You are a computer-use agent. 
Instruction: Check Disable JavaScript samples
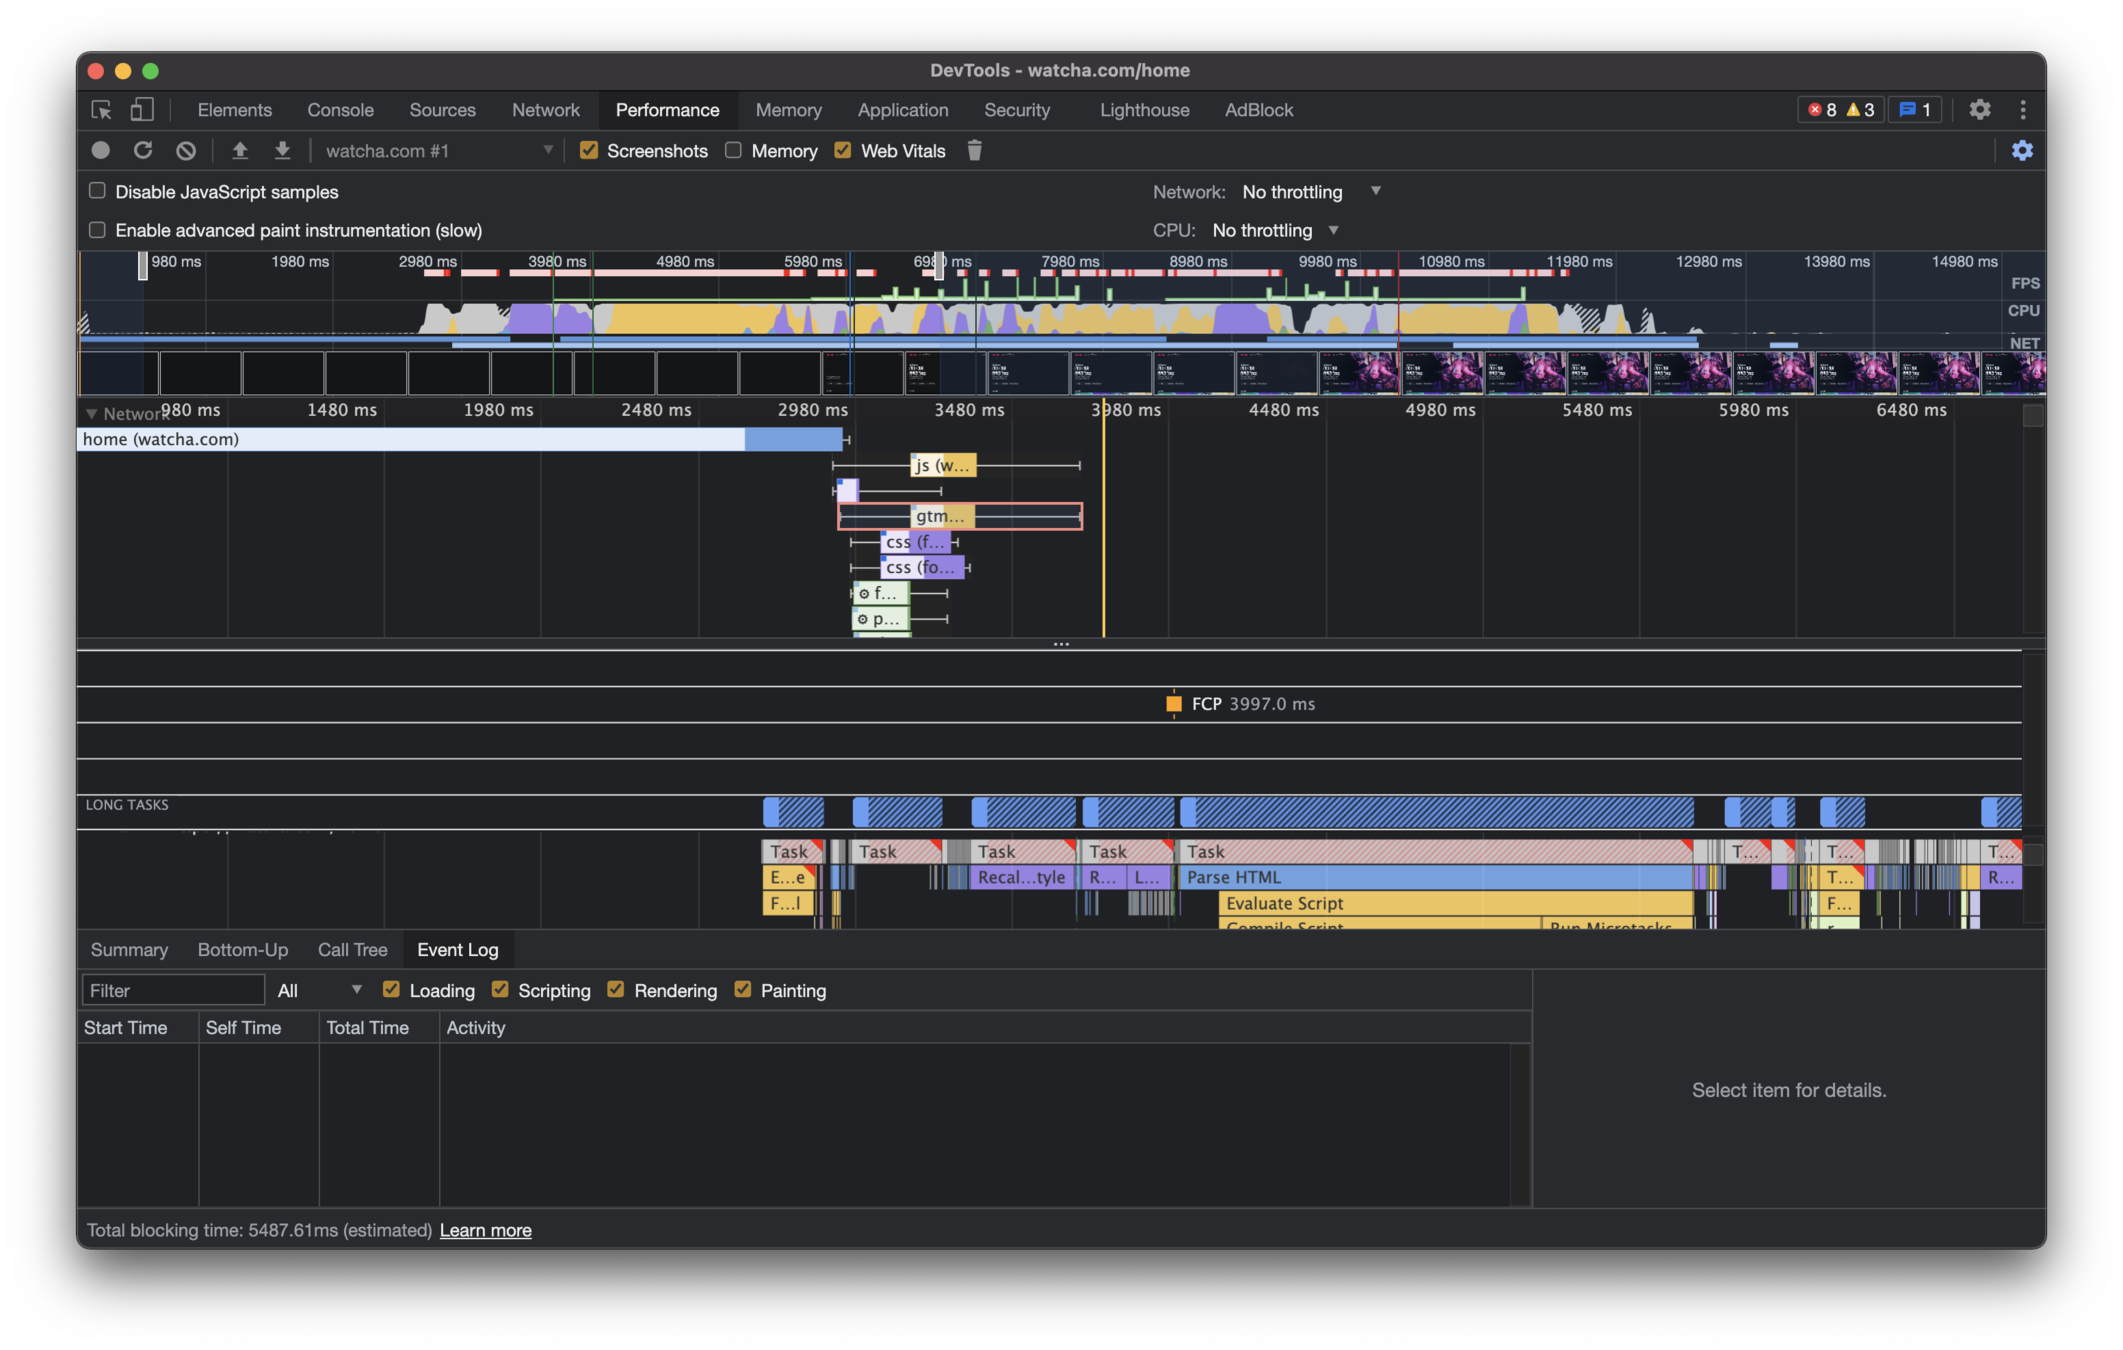[x=97, y=191]
